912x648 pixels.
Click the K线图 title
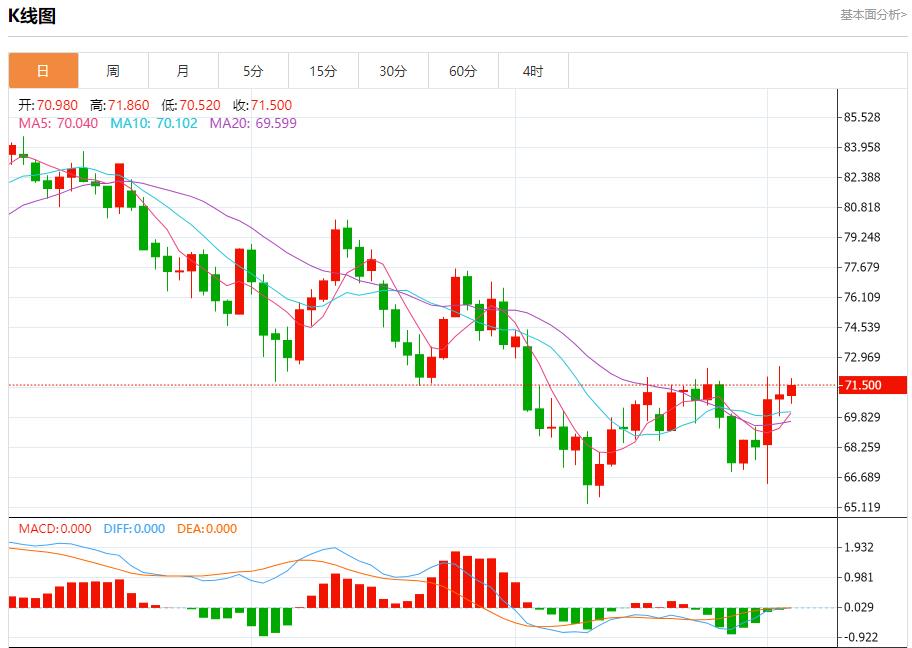coord(32,16)
